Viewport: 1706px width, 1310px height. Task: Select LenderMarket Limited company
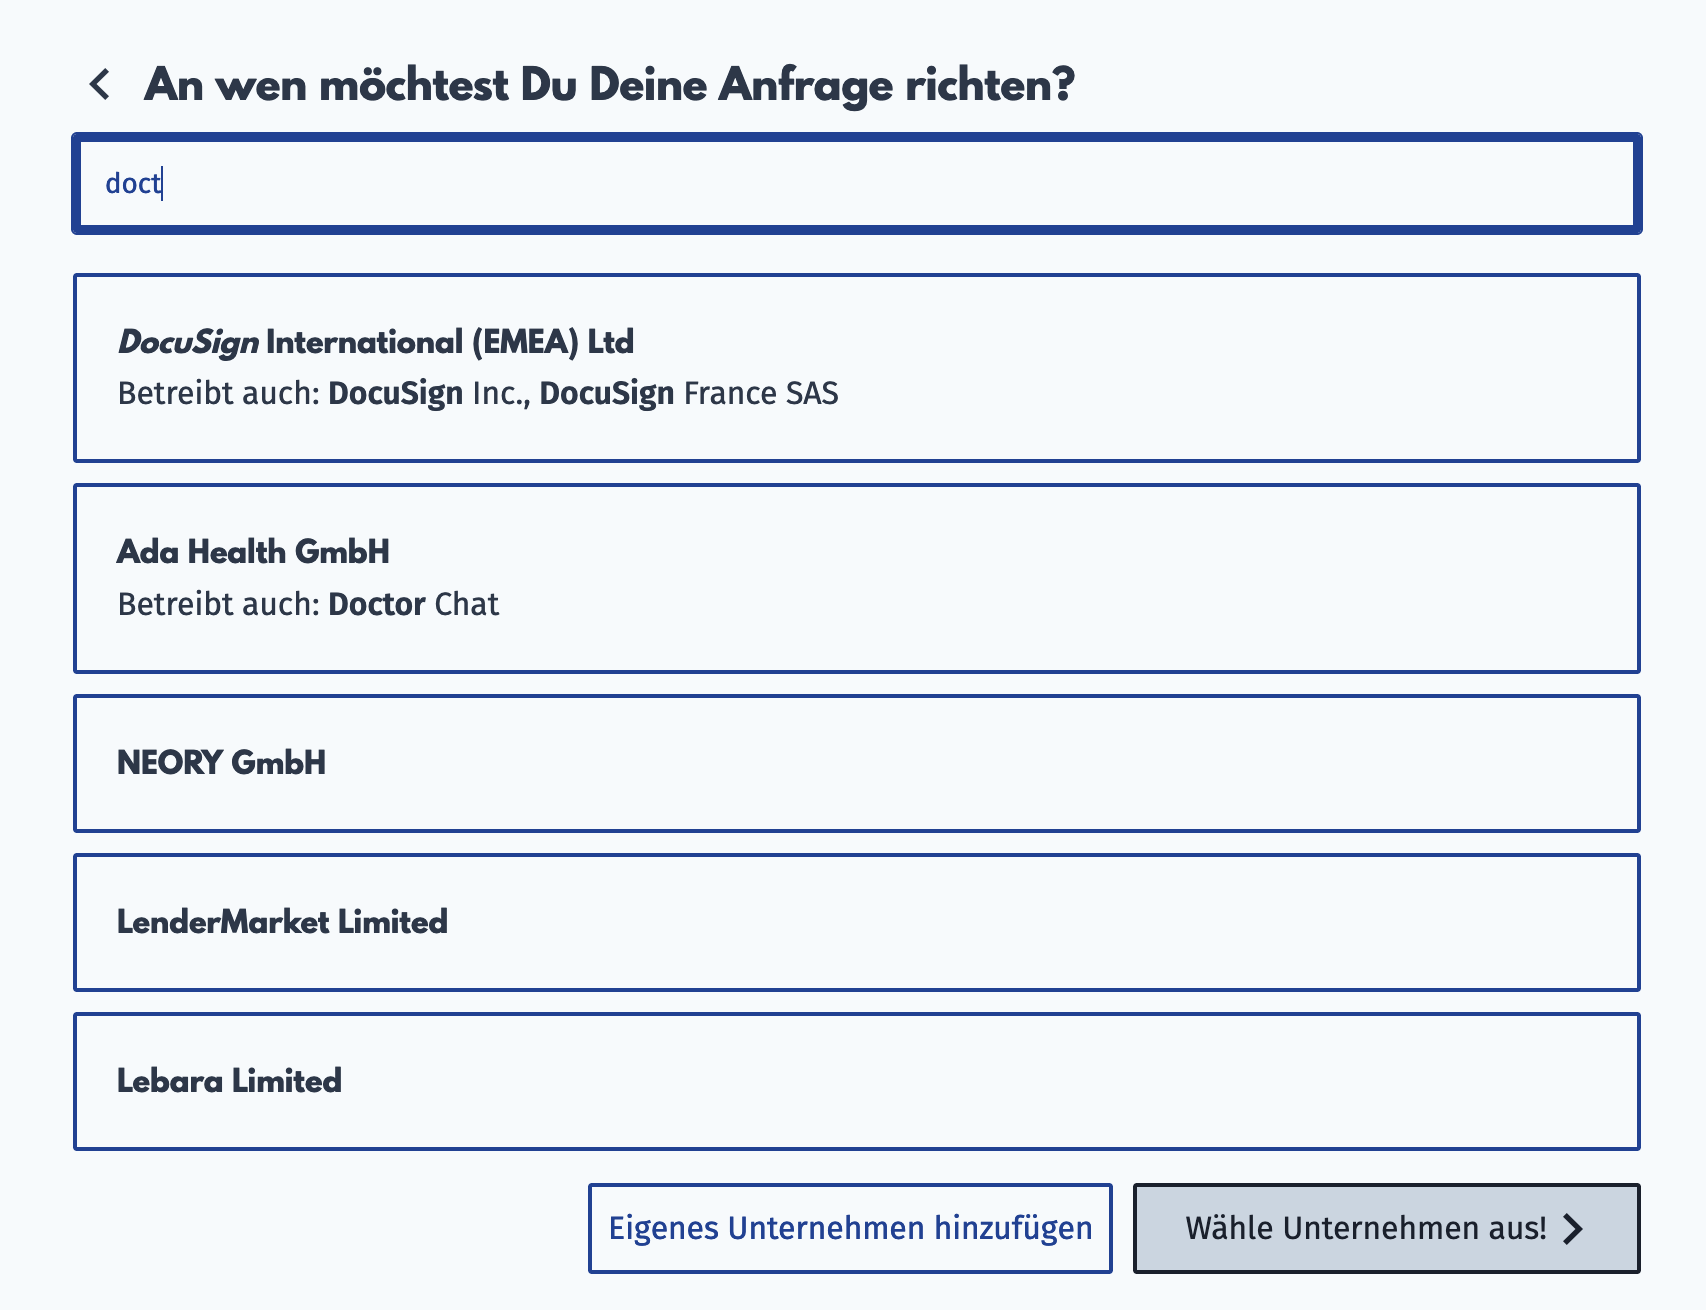[x=857, y=923]
